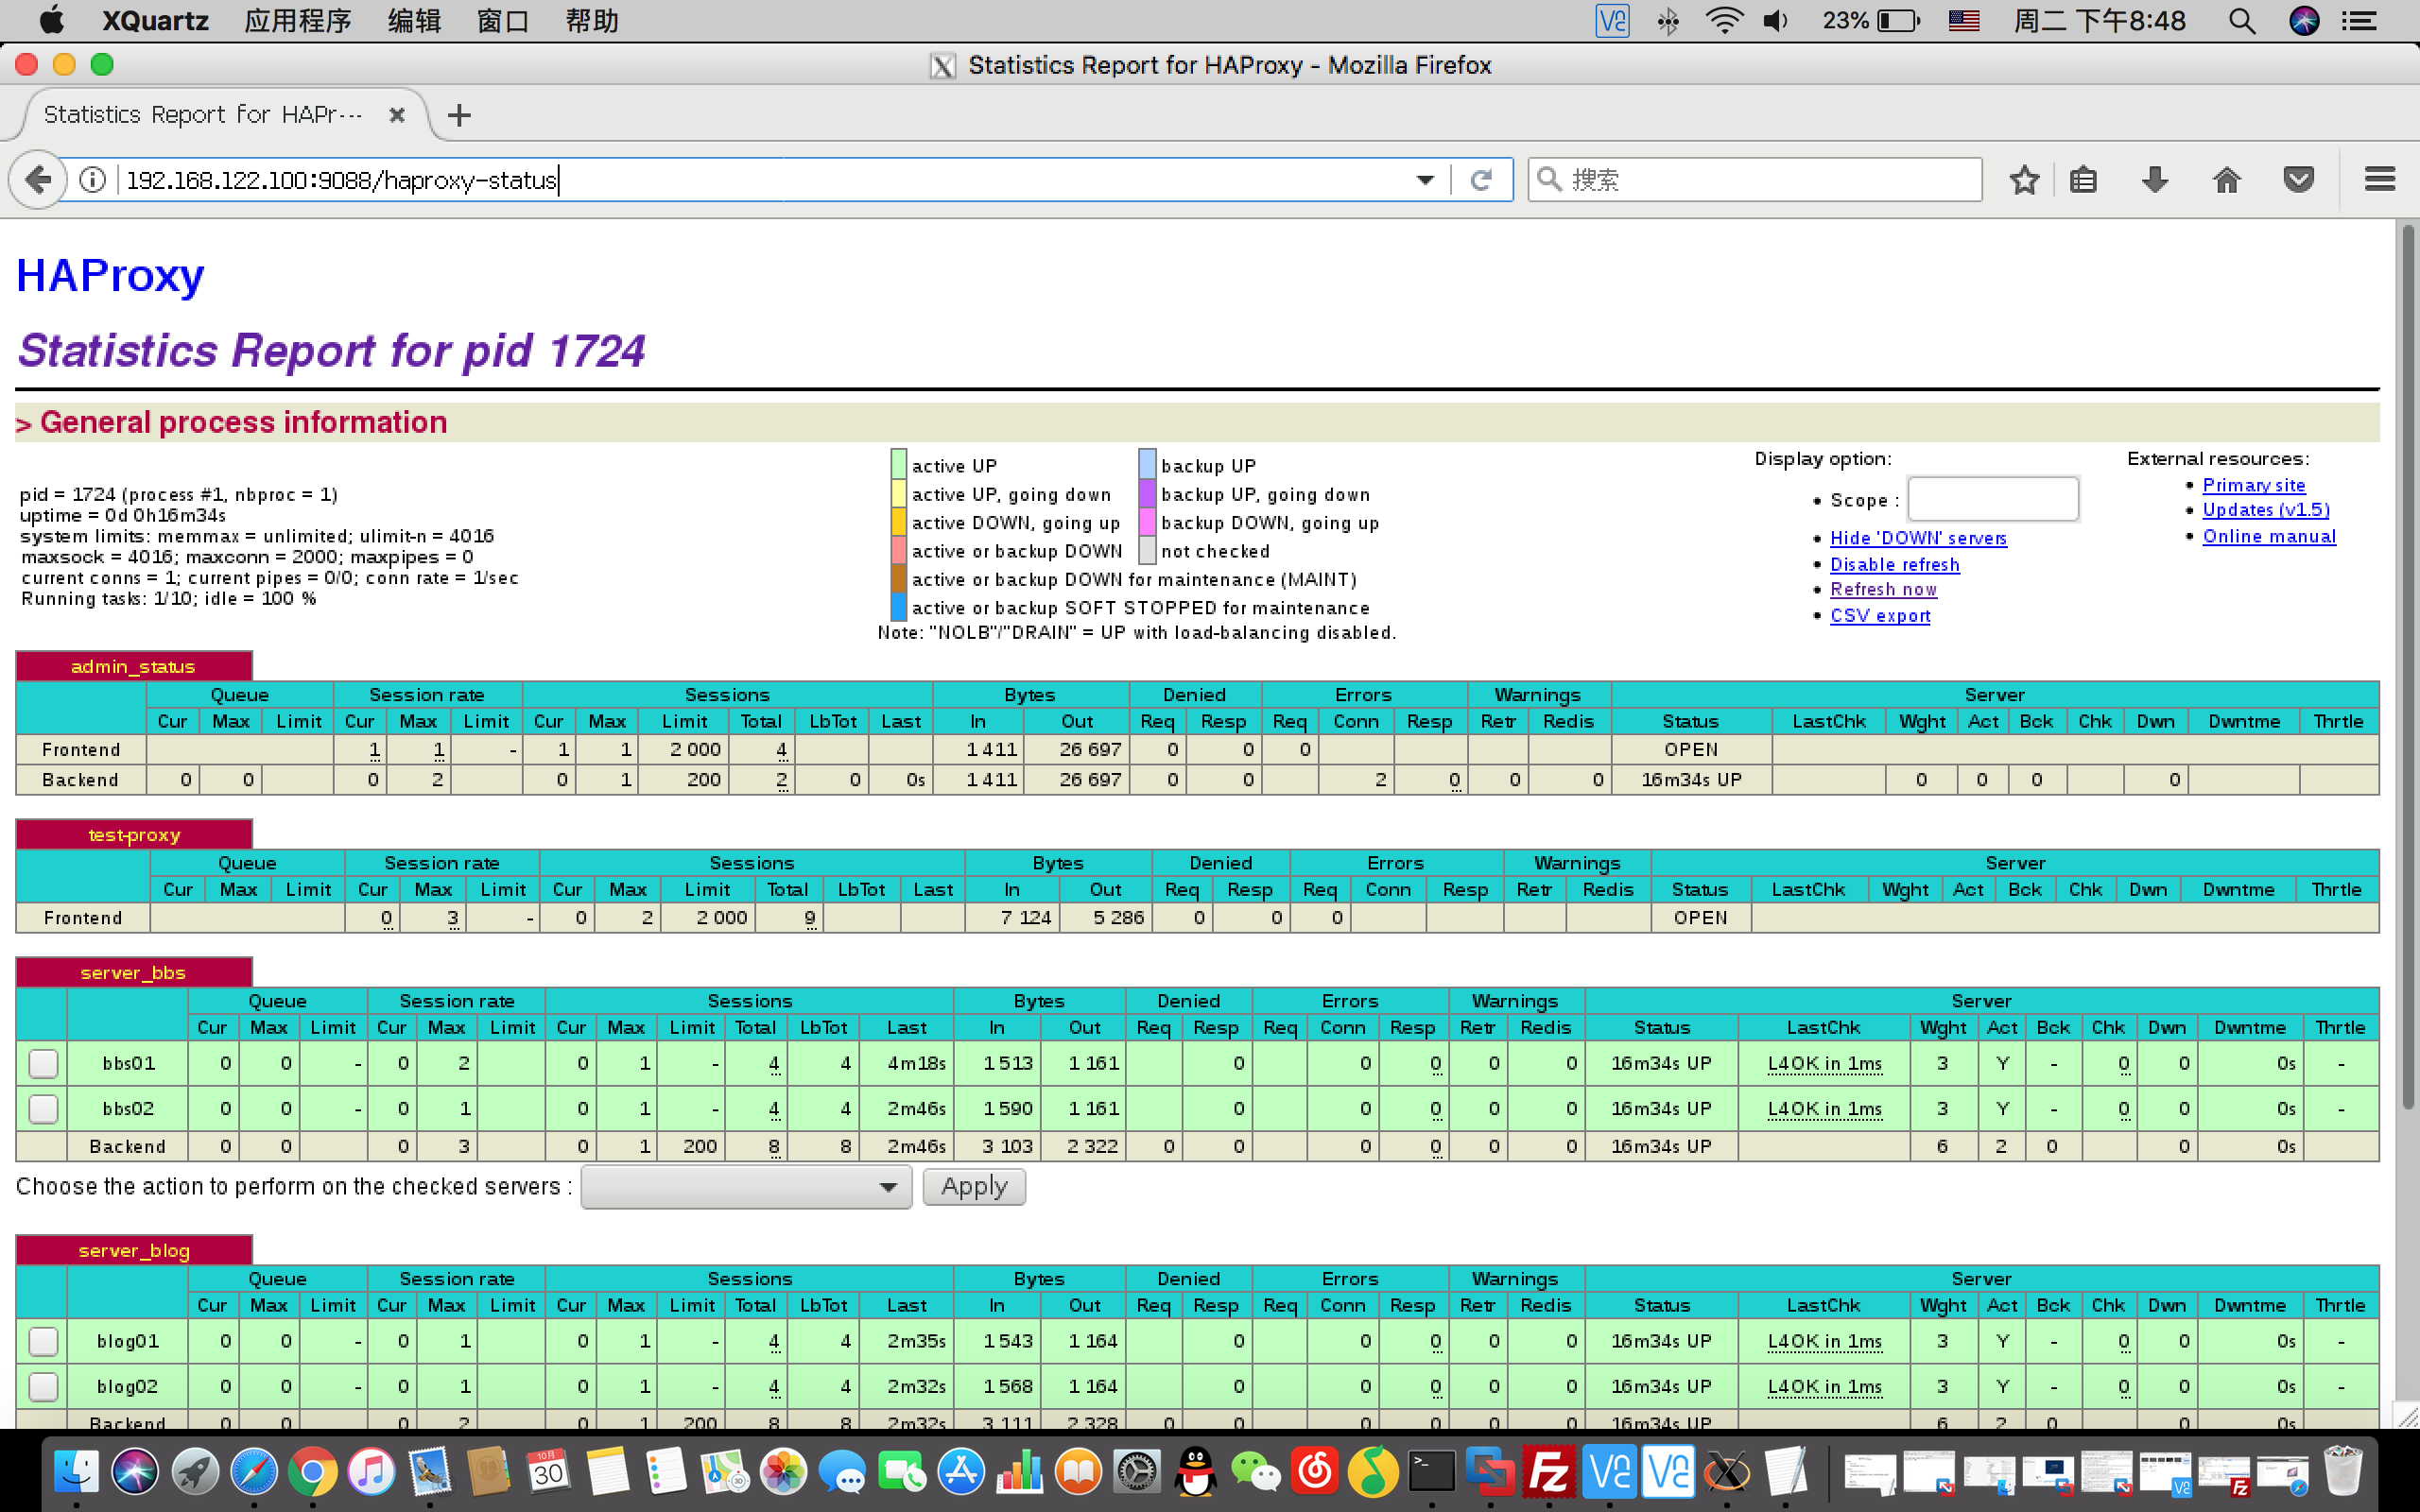Click the home icon in toolbar
The height and width of the screenshot is (1512, 2420).
[x=2226, y=180]
